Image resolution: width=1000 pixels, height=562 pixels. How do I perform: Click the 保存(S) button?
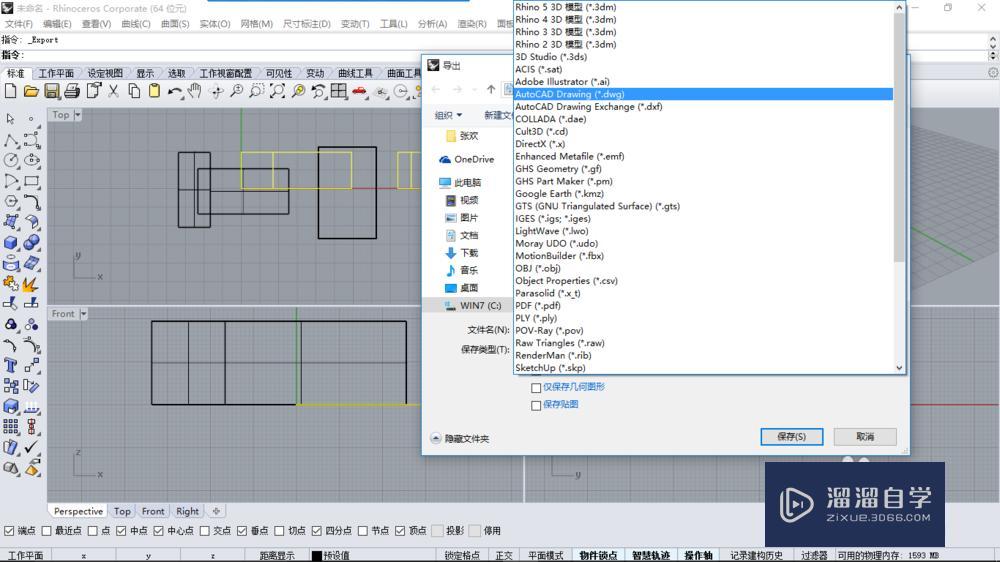point(791,437)
